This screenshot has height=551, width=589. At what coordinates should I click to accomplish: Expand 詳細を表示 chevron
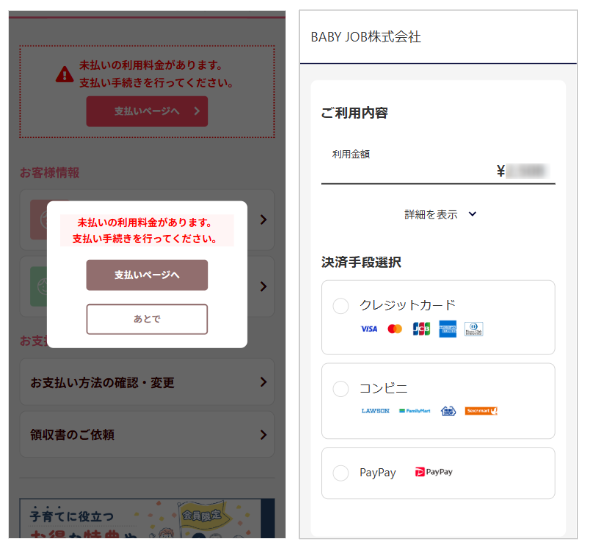click(473, 214)
